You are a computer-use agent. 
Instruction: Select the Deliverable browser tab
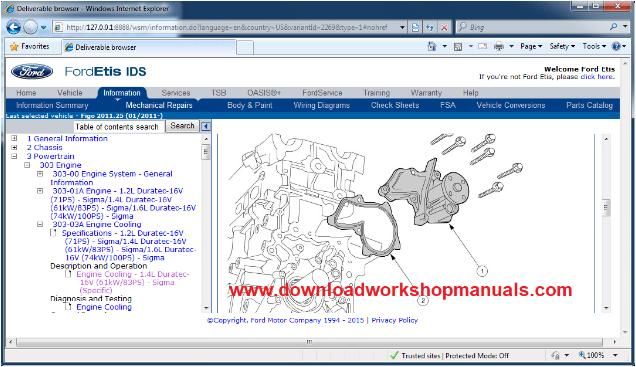149,47
